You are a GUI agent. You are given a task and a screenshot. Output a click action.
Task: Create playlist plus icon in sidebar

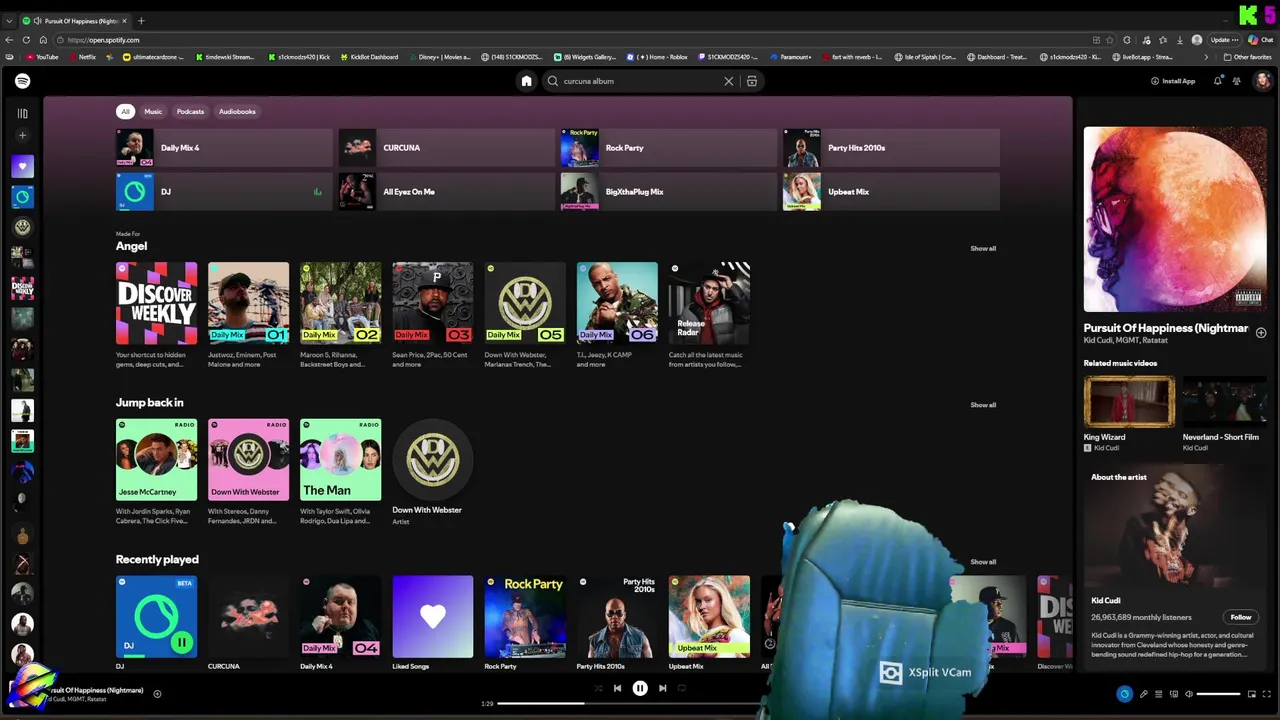pyautogui.click(x=22, y=135)
